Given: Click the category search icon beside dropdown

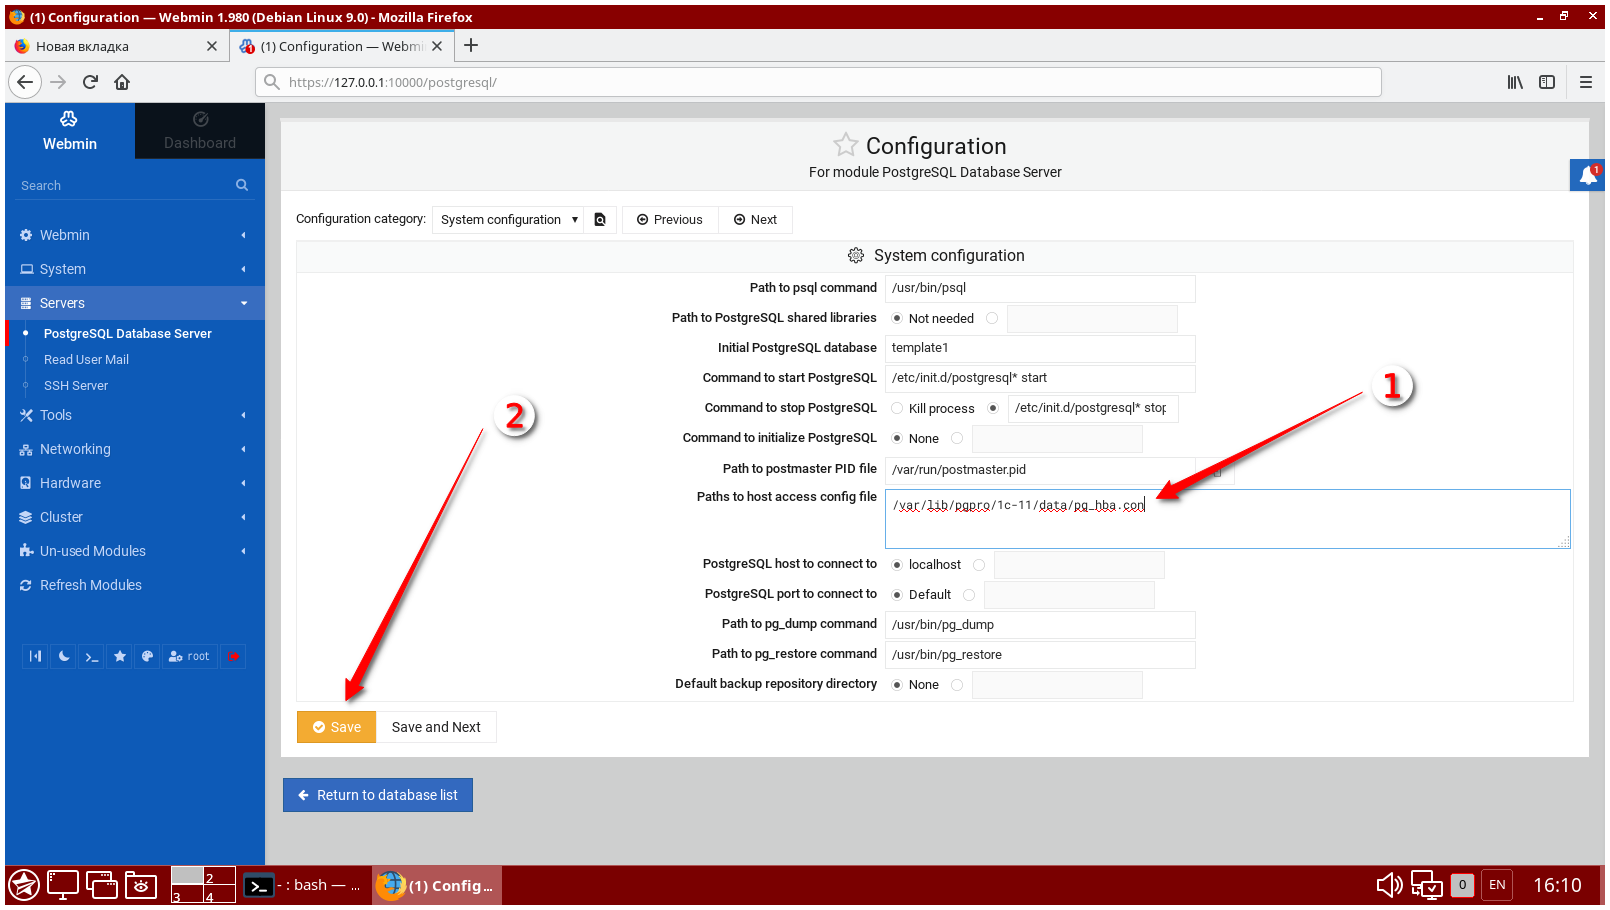Looking at the screenshot, I should point(600,220).
